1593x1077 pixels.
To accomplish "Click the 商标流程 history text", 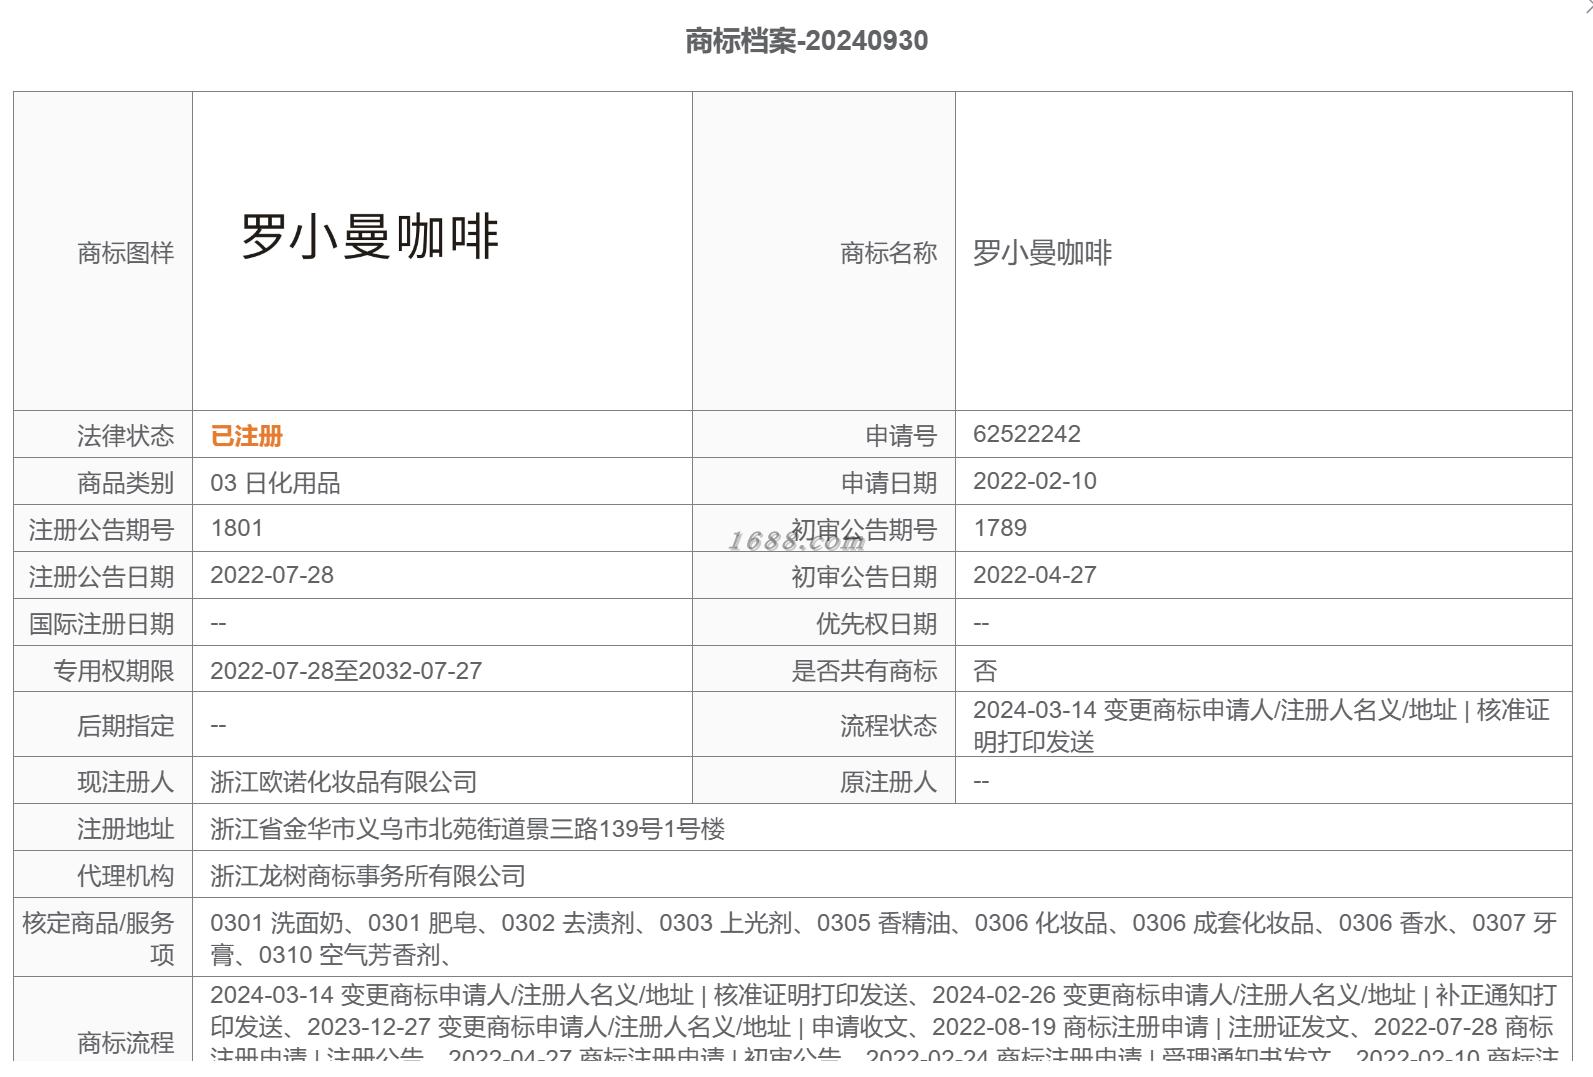I will tap(884, 1022).
